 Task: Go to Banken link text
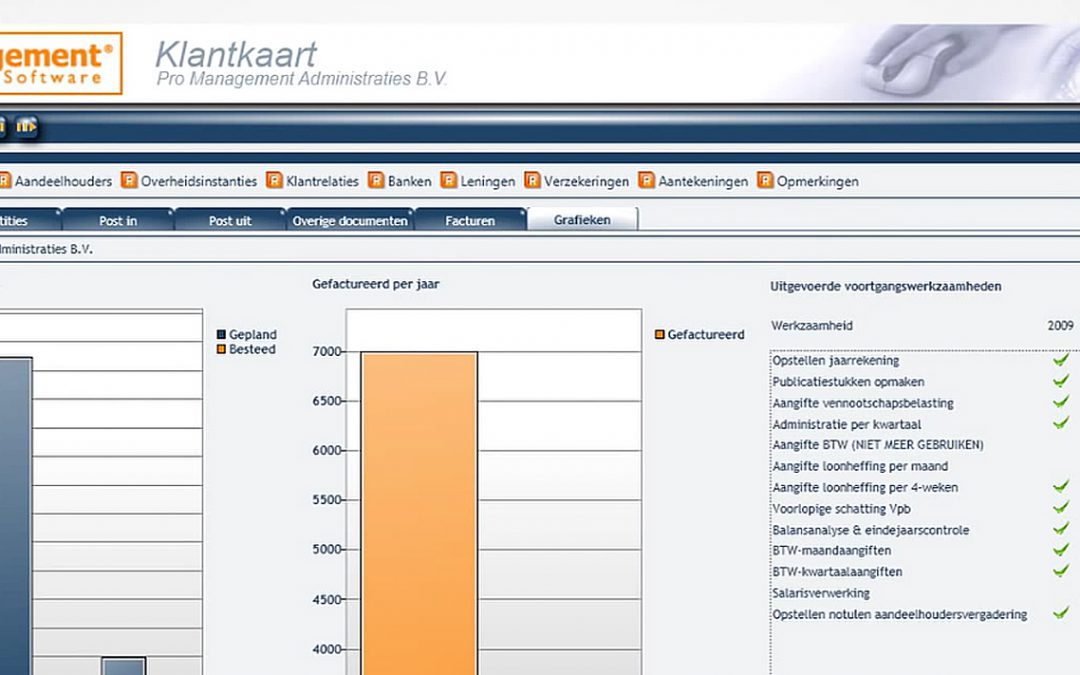pyautogui.click(x=409, y=182)
